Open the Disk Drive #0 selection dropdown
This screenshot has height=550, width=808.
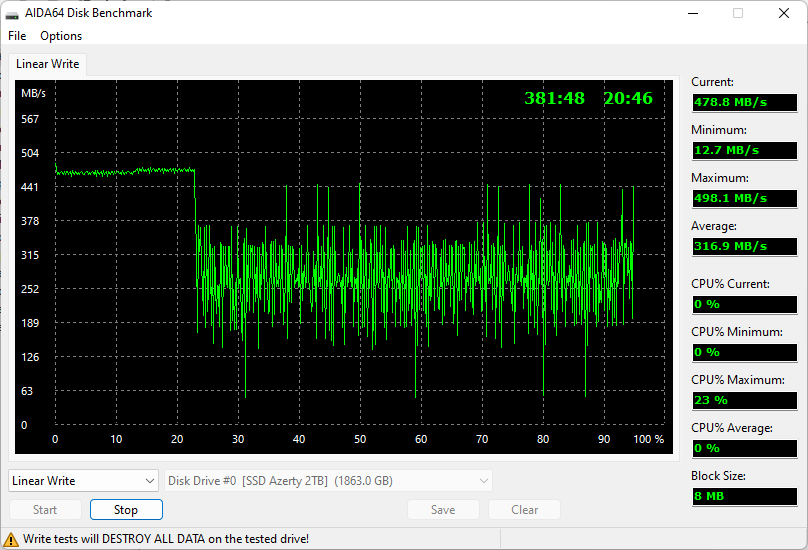pos(328,480)
